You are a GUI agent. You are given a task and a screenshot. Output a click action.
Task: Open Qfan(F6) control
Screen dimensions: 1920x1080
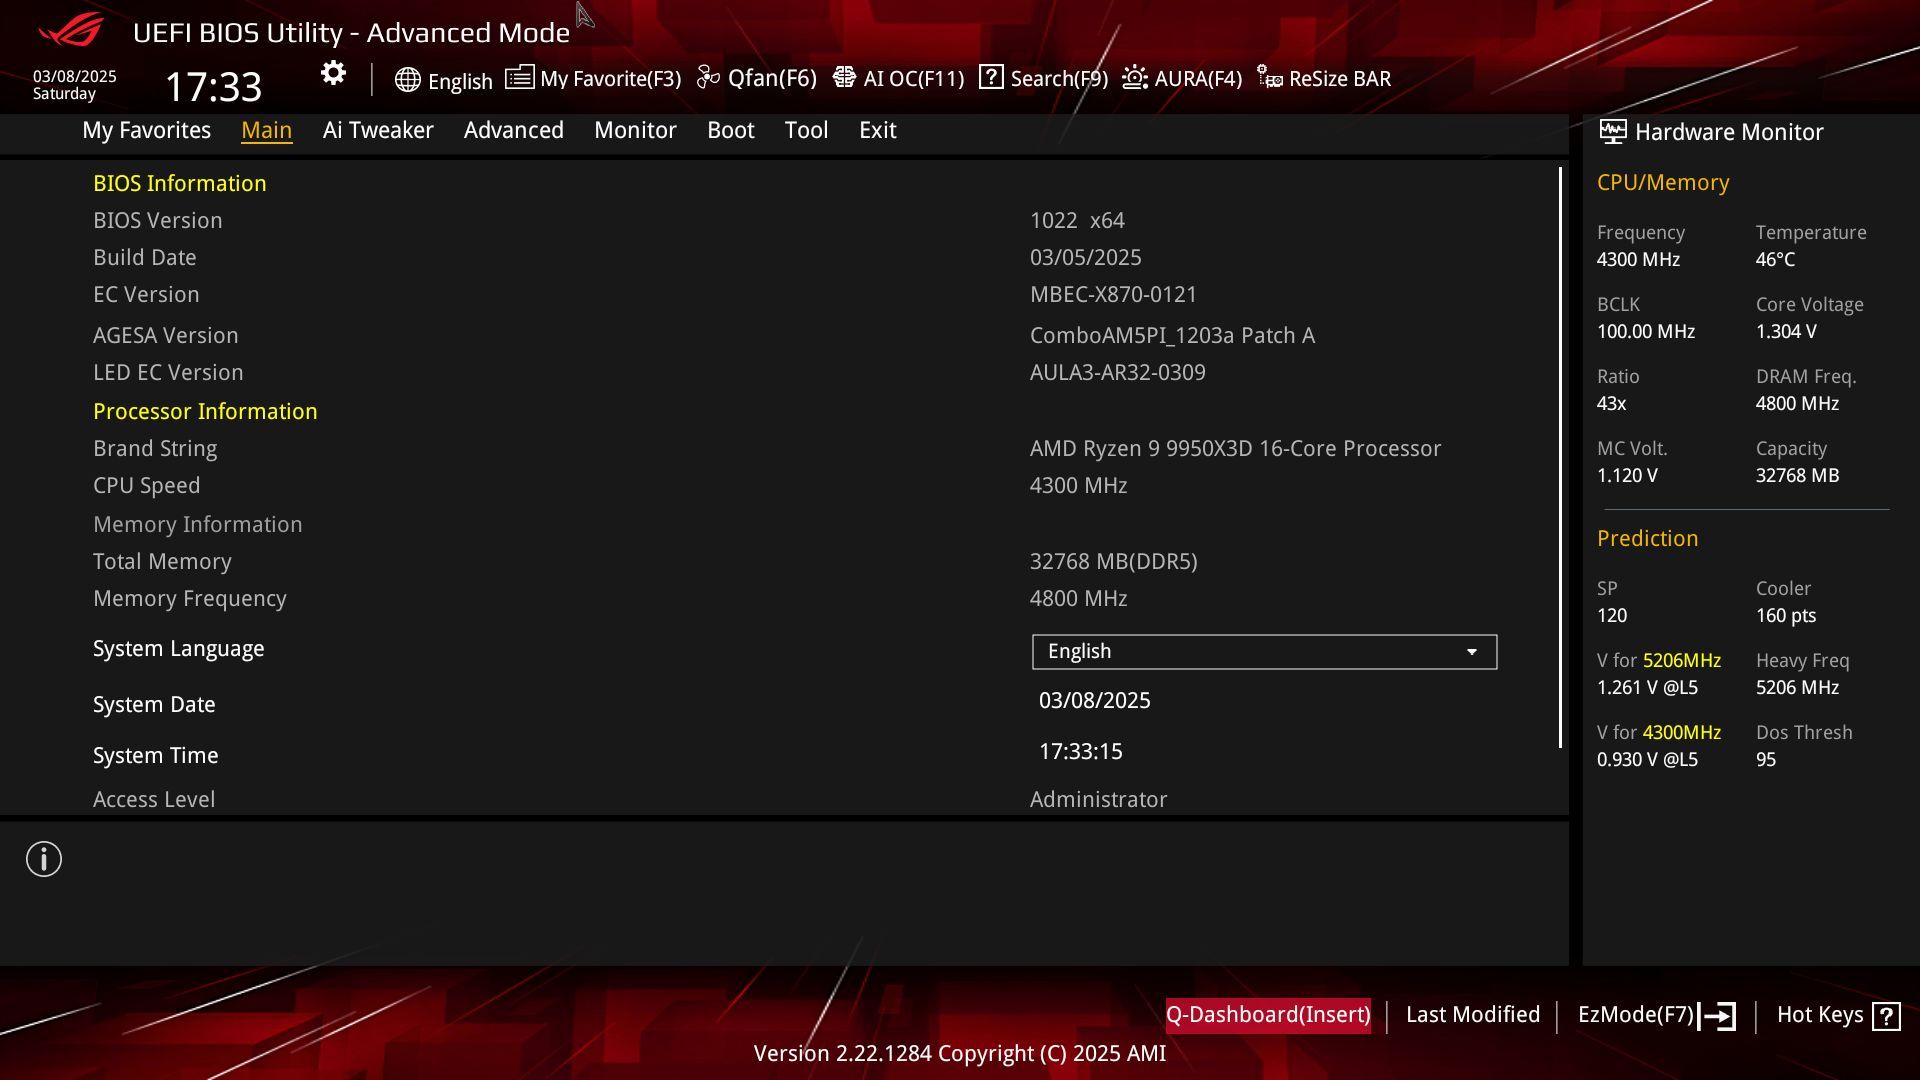click(x=772, y=79)
